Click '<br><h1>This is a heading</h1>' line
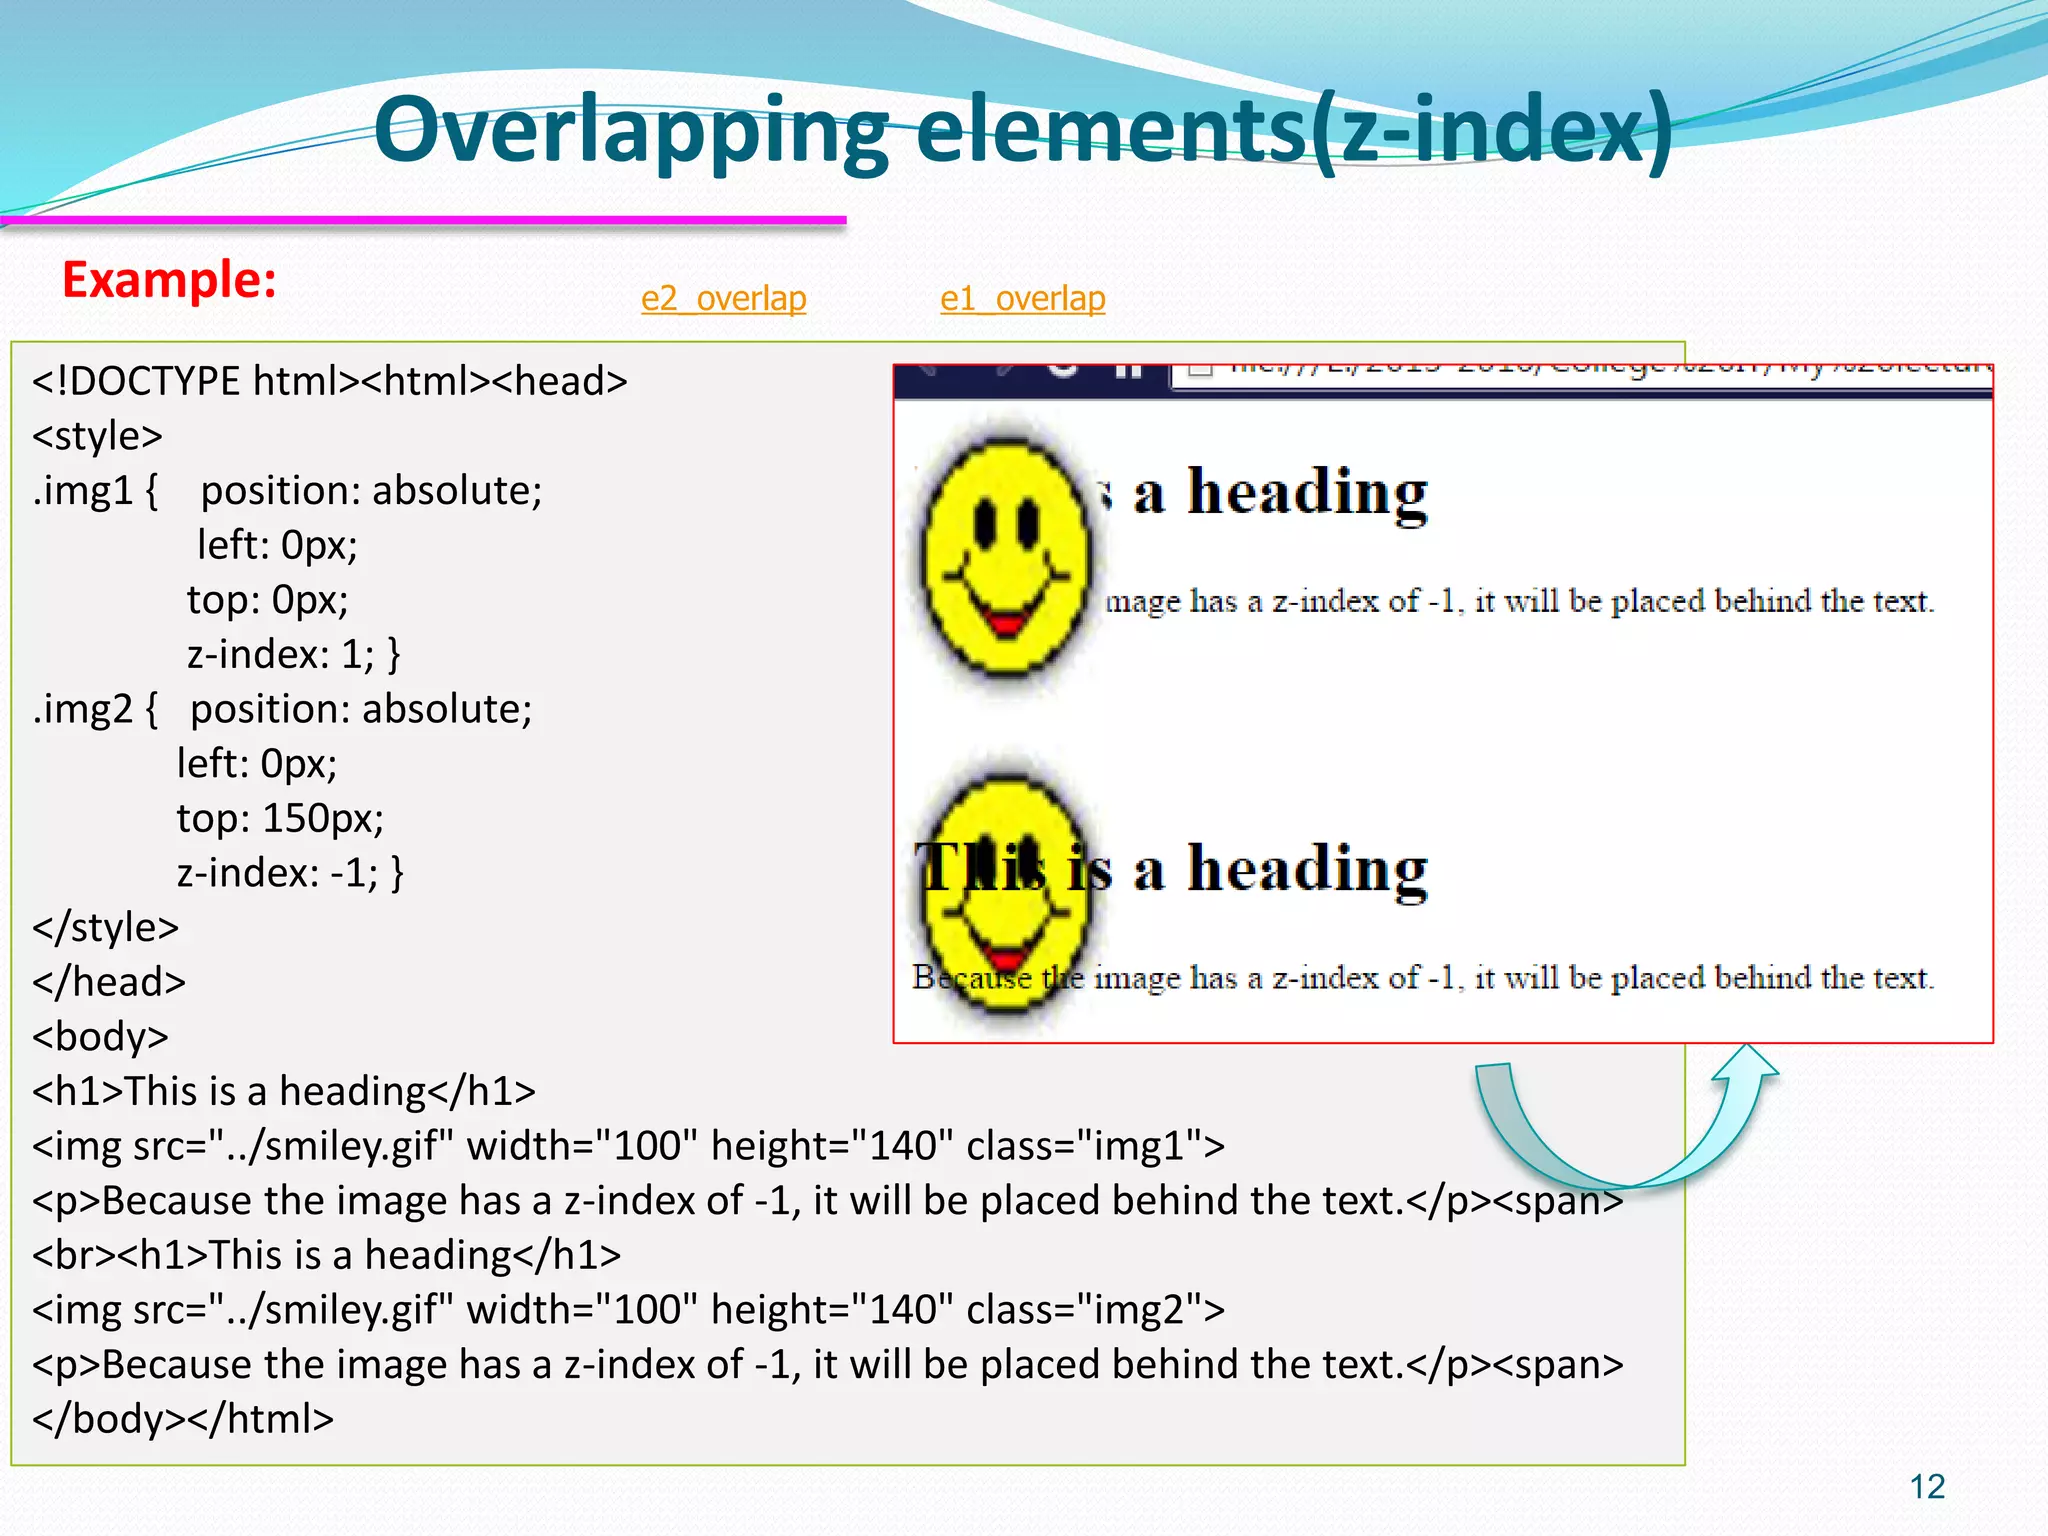 click(326, 1255)
